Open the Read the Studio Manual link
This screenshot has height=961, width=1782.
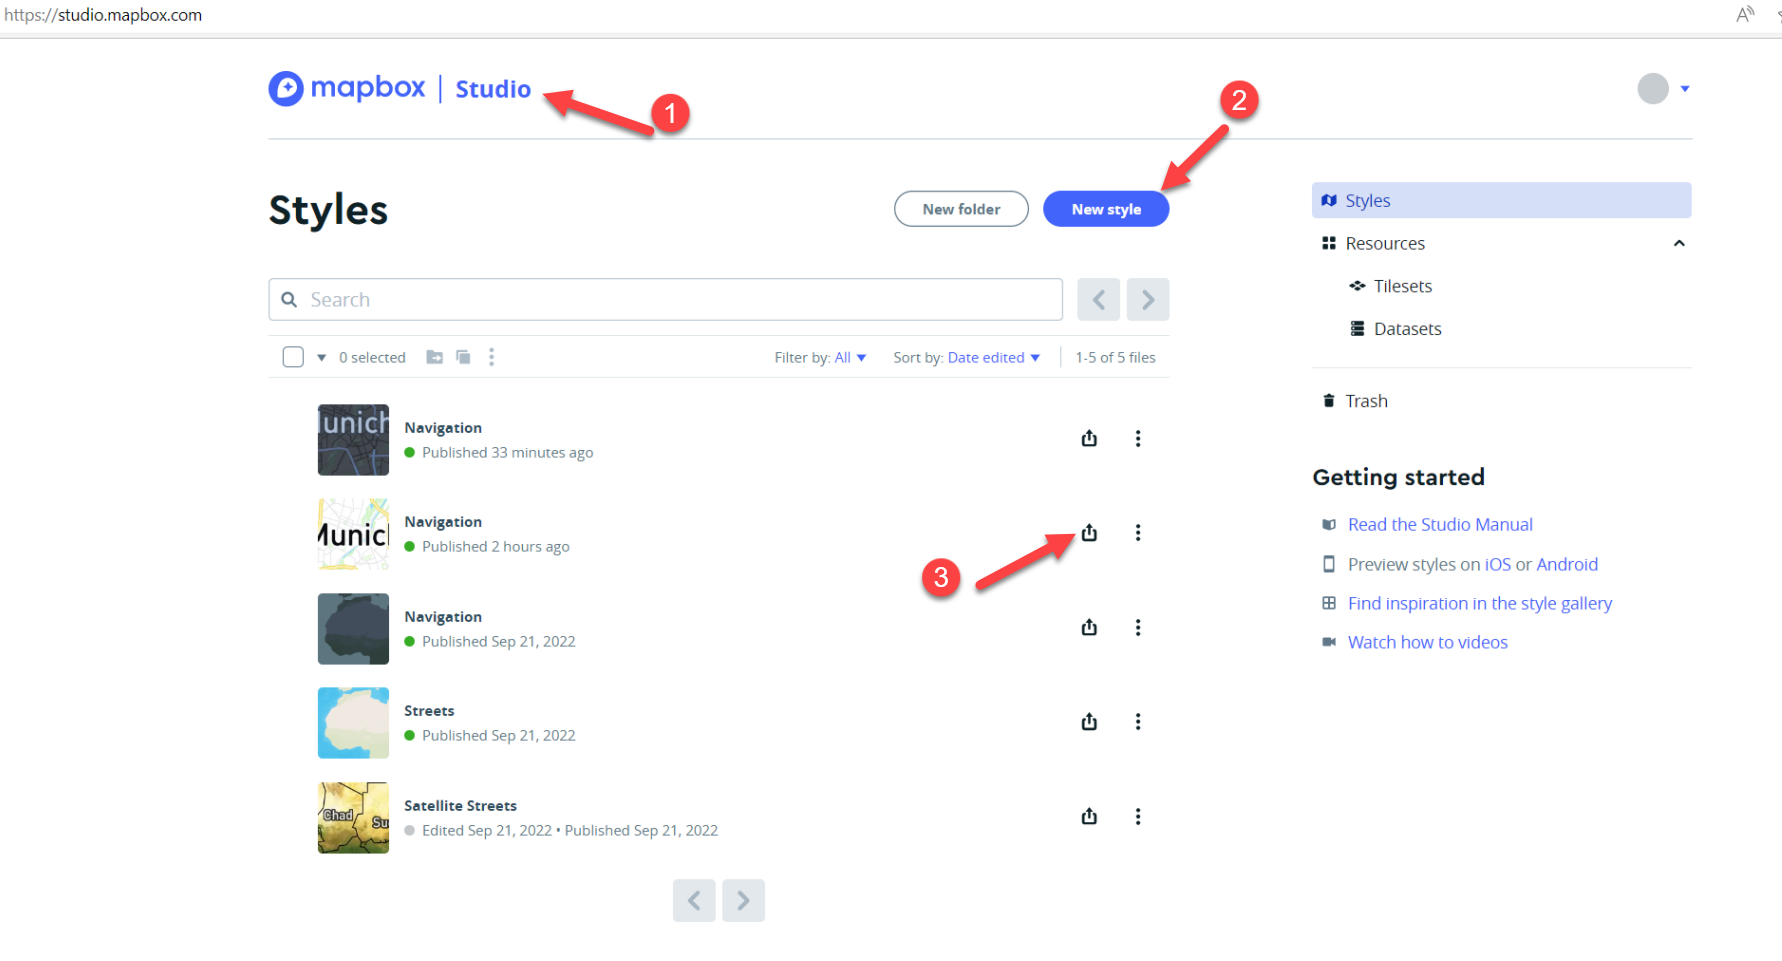pos(1440,524)
